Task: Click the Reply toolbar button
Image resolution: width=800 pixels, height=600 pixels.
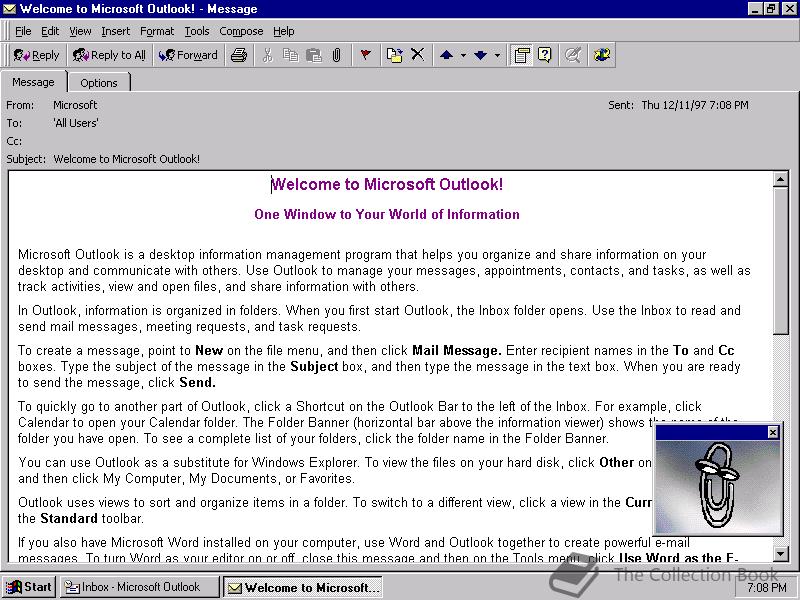Action: click(x=36, y=55)
